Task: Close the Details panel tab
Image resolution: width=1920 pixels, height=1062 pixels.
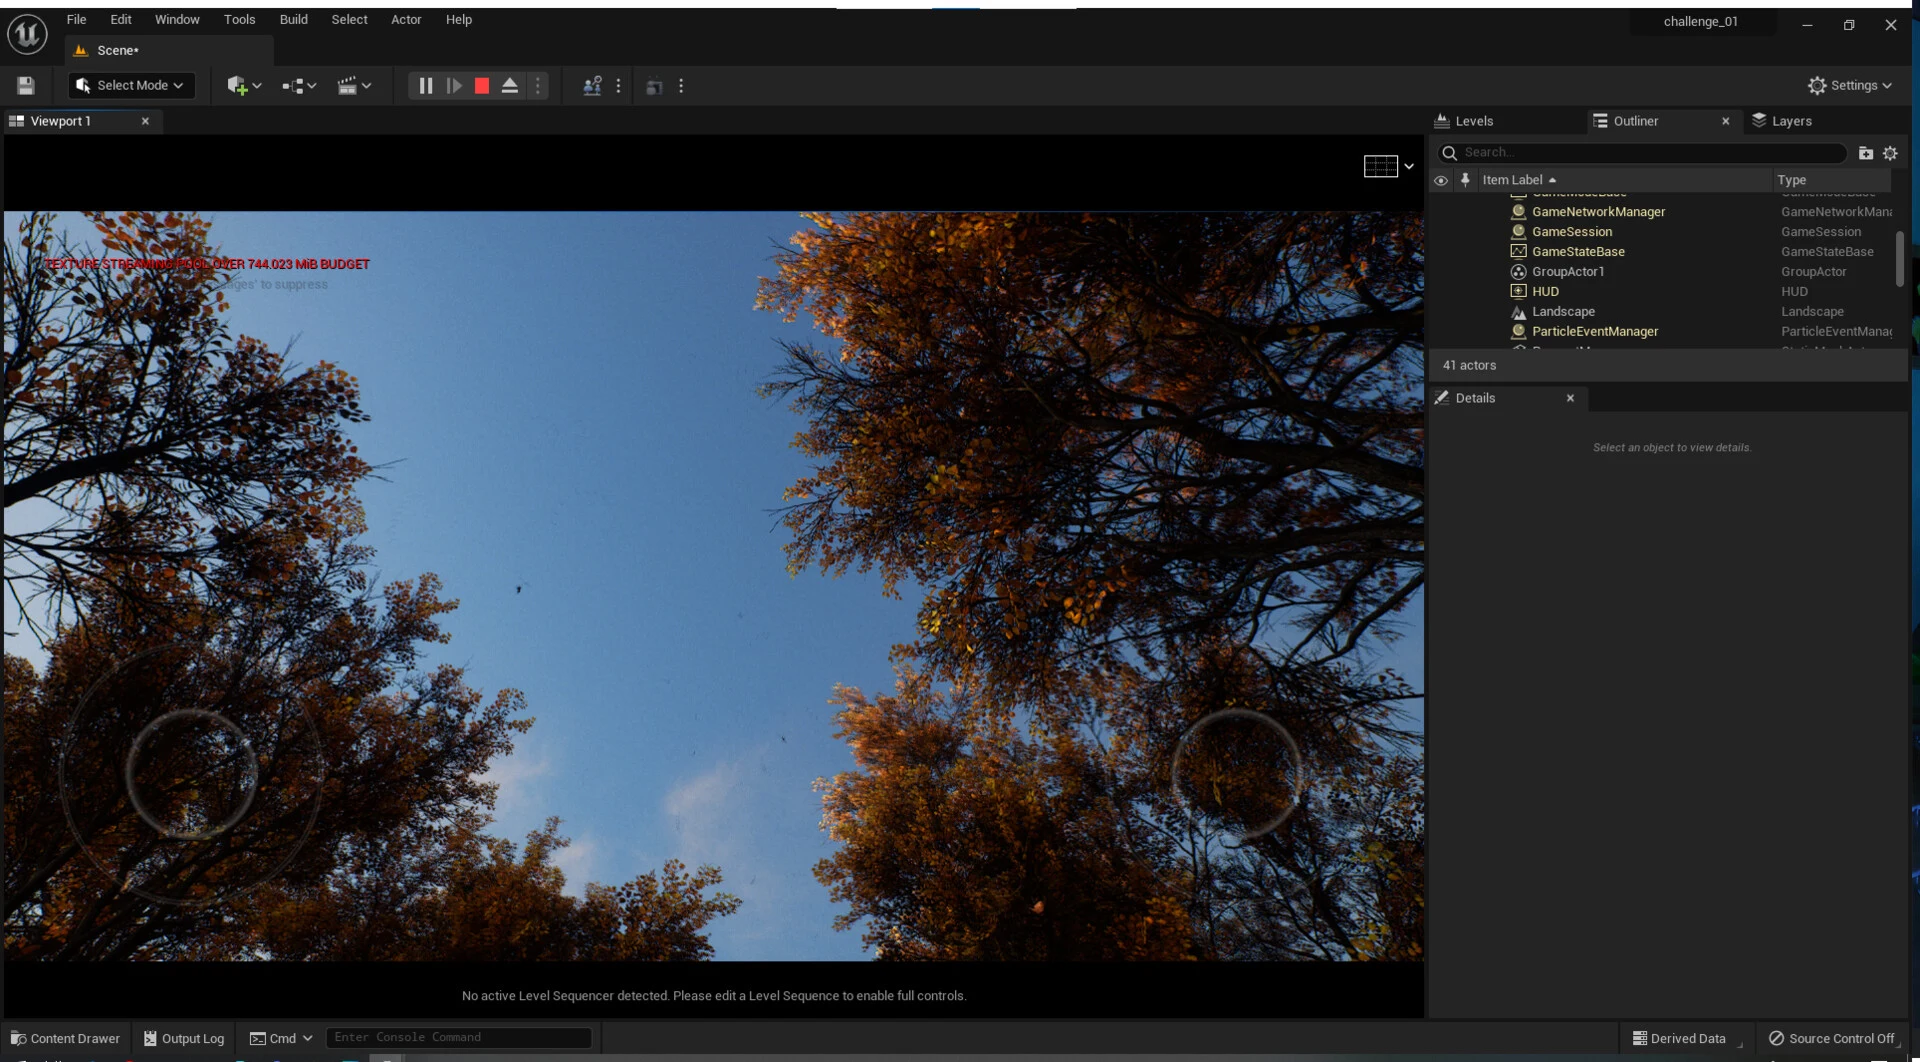Action: (x=1570, y=398)
